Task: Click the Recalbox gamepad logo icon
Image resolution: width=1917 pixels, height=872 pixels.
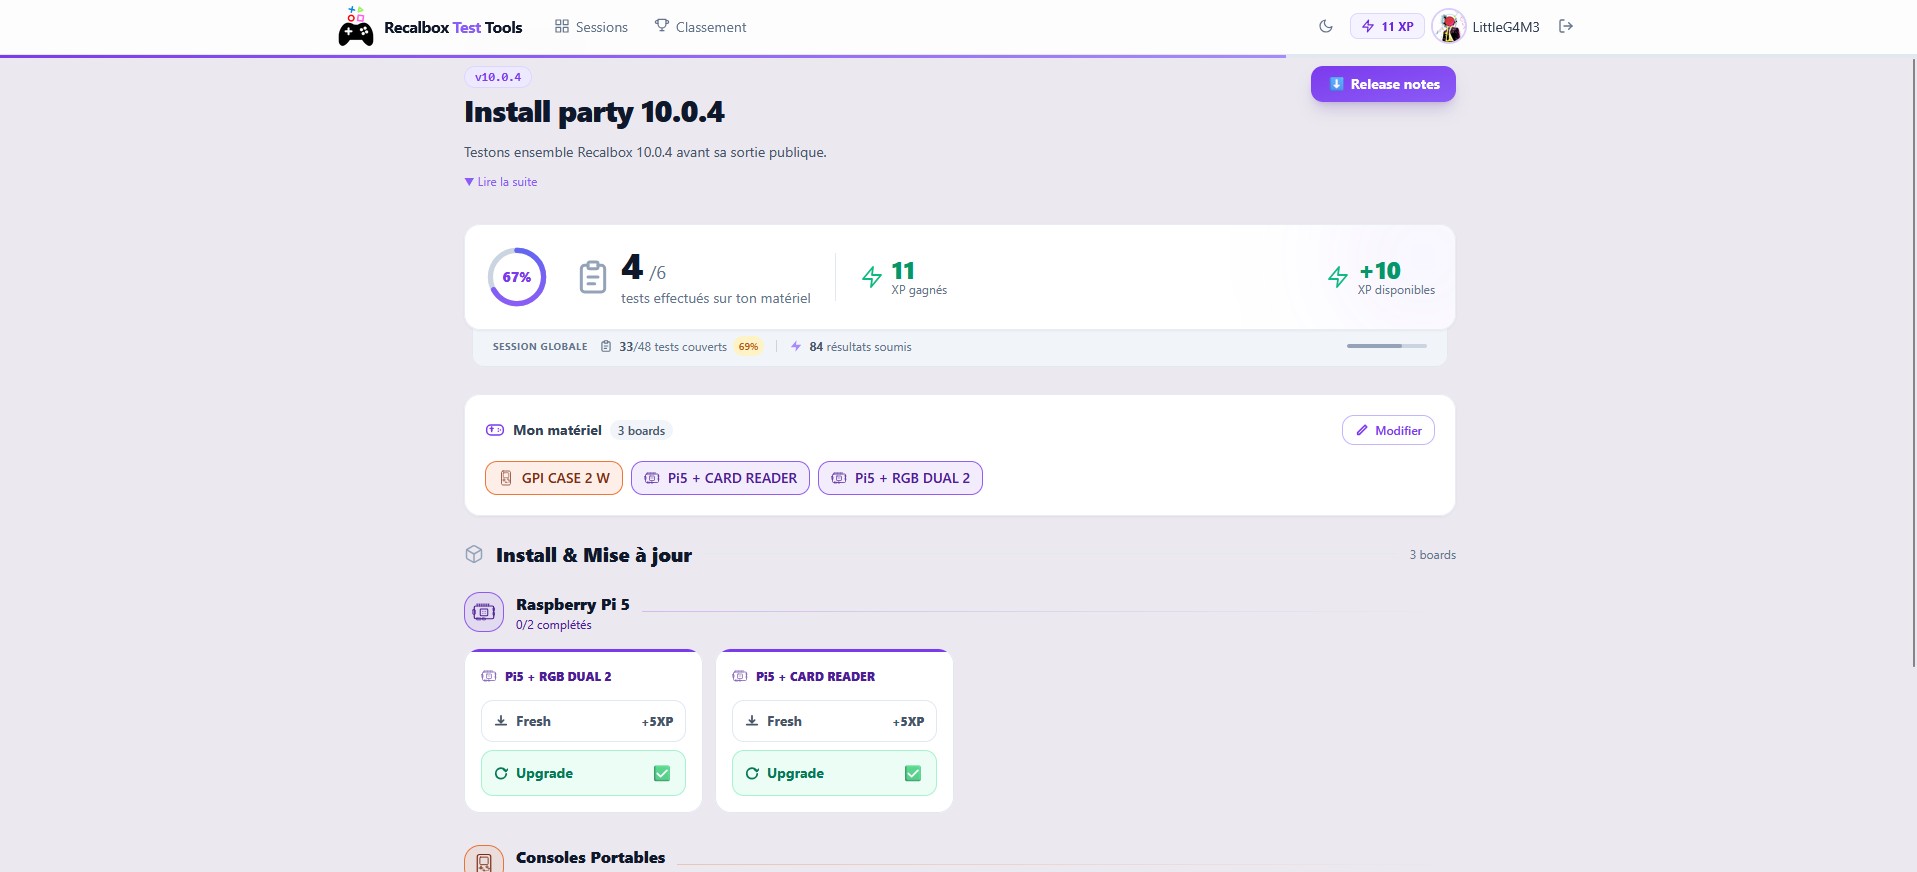Action: click(355, 27)
